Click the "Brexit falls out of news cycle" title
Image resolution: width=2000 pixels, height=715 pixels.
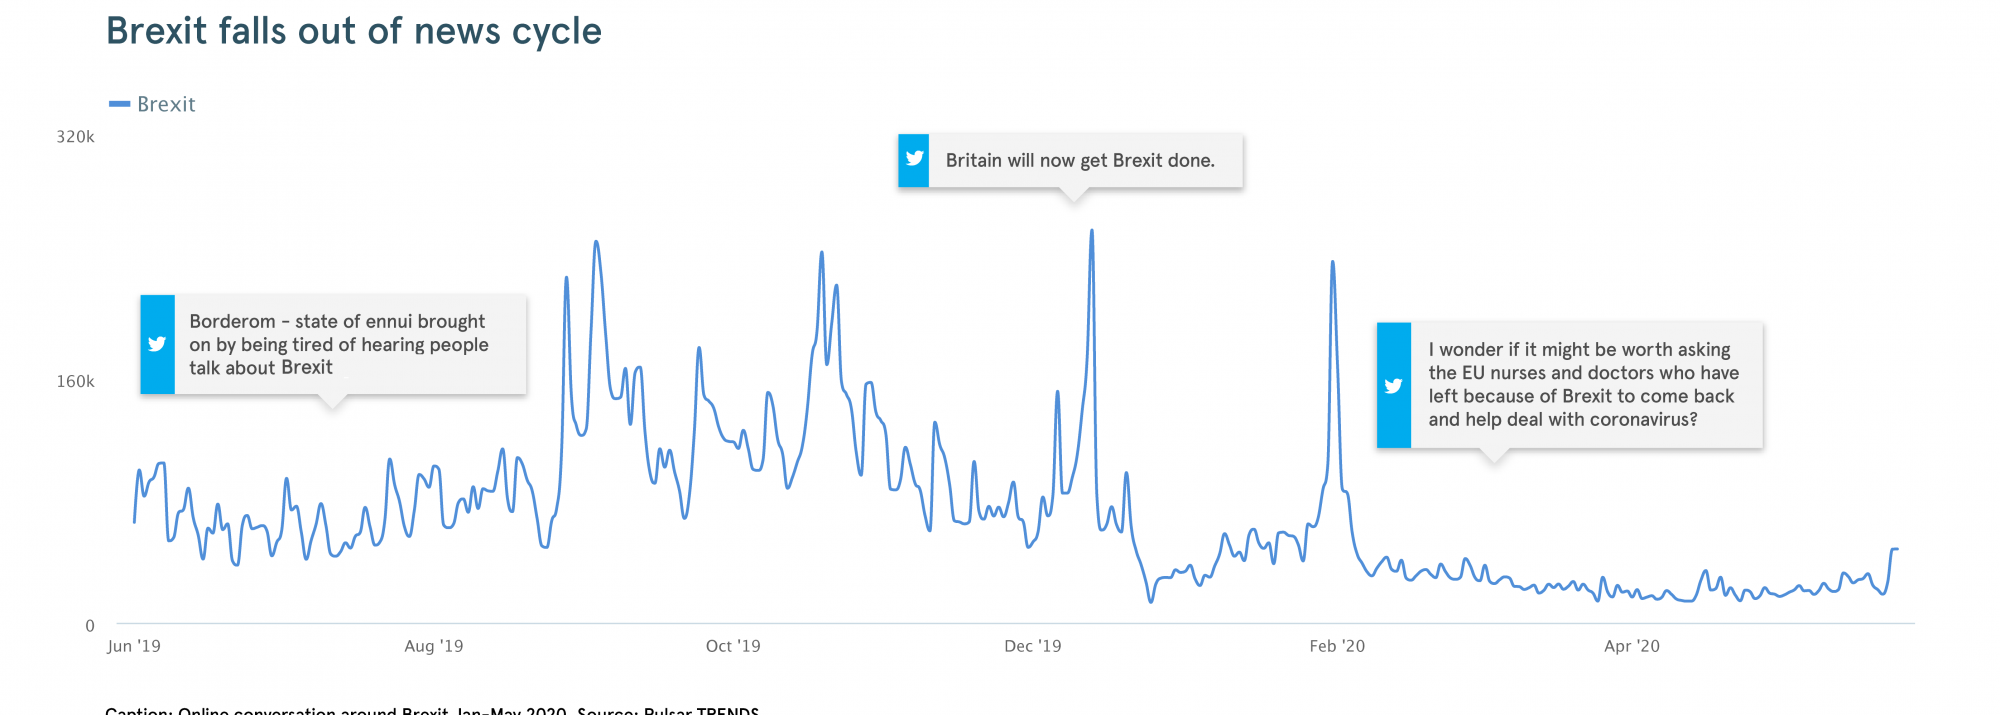[354, 31]
